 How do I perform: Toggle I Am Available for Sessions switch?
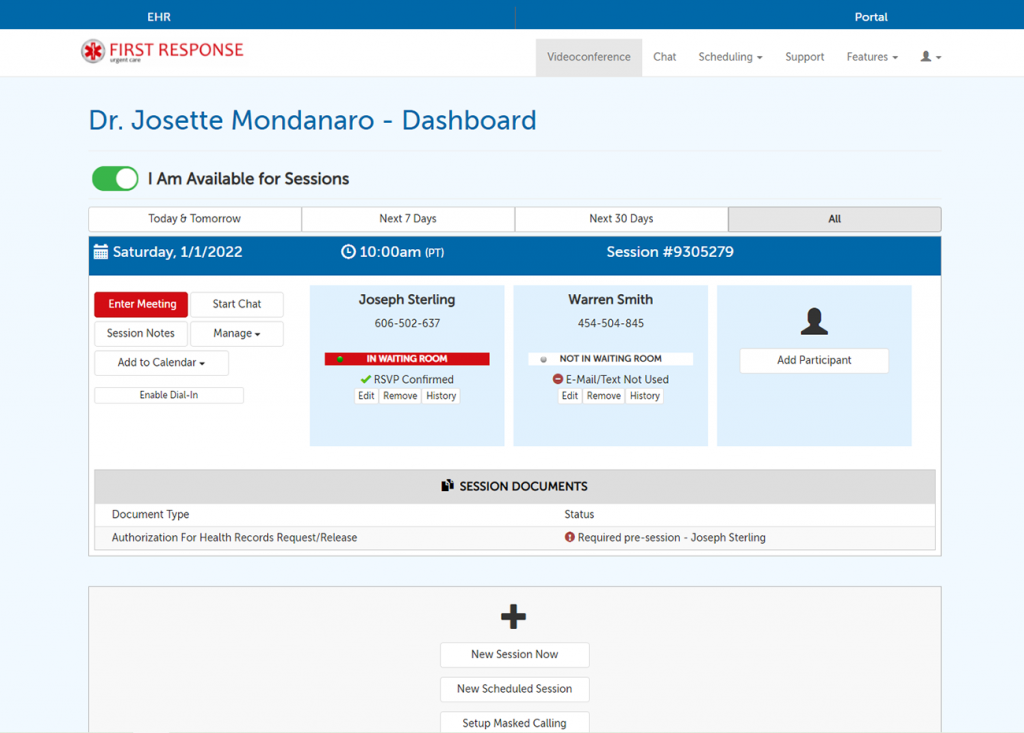[x=115, y=178]
